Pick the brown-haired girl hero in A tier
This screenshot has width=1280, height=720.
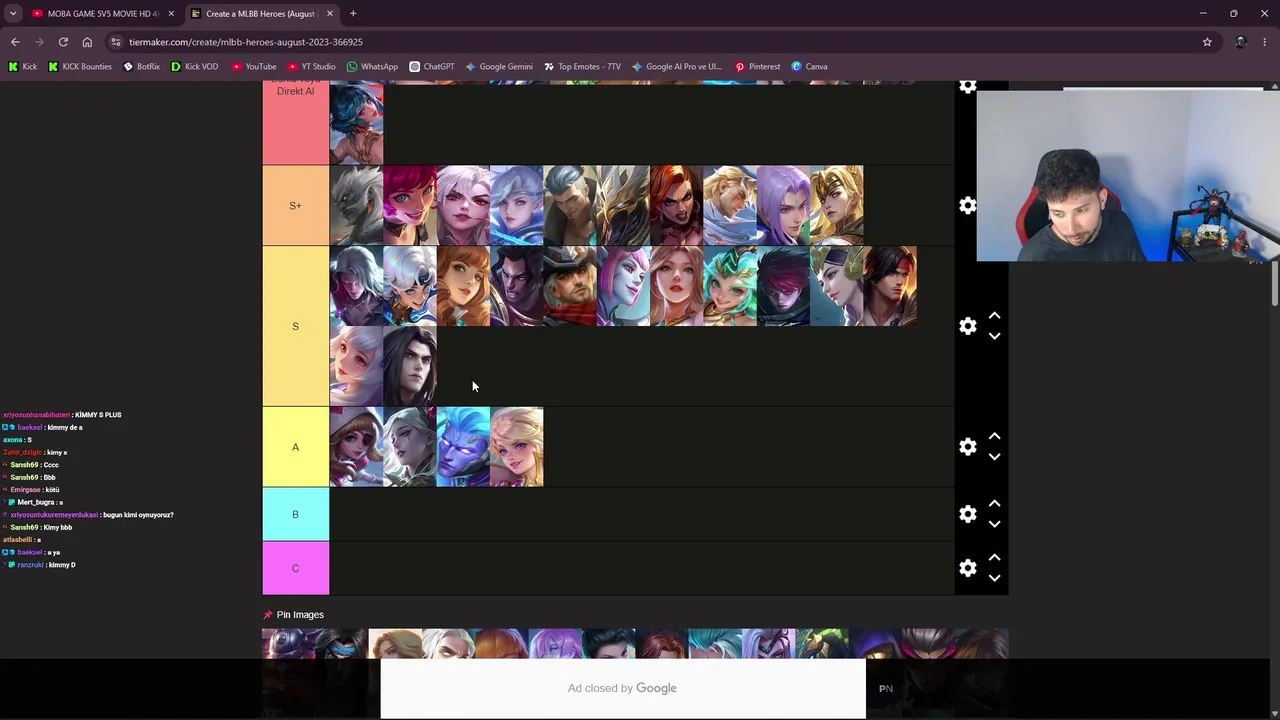point(356,447)
